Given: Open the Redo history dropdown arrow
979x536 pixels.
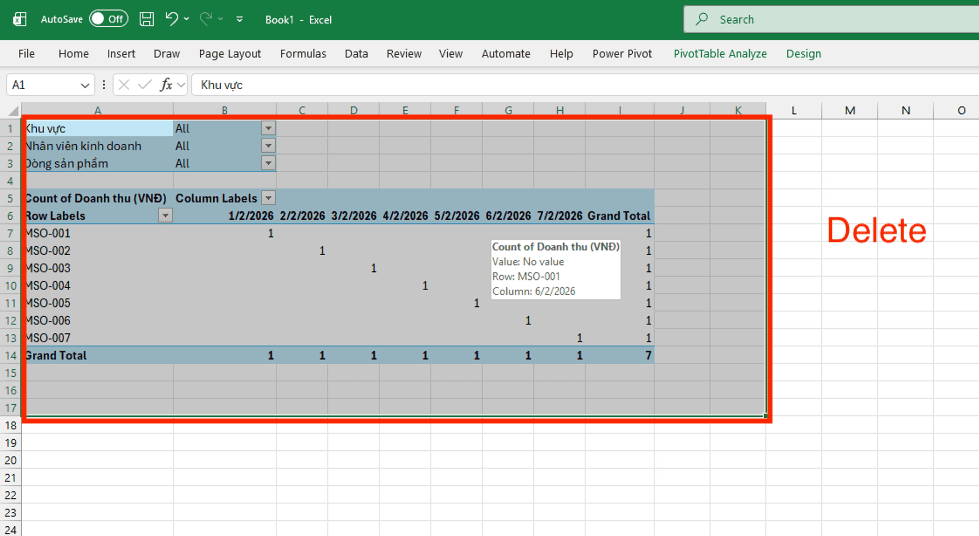Looking at the screenshot, I should pyautogui.click(x=220, y=19).
